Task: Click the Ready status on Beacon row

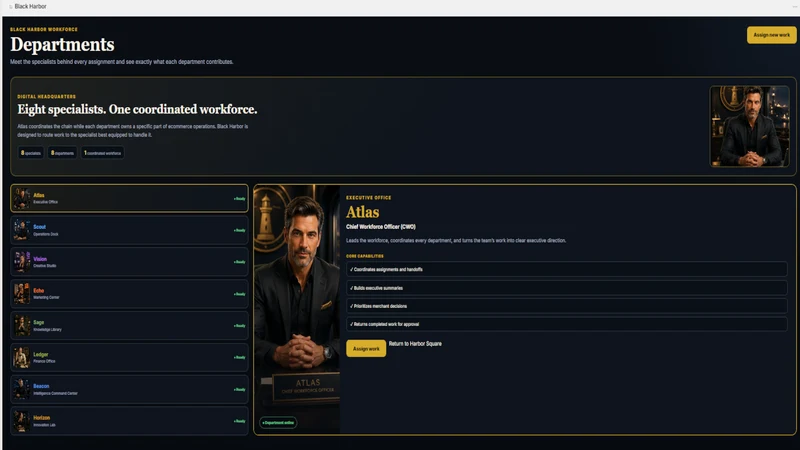Action: click(239, 389)
